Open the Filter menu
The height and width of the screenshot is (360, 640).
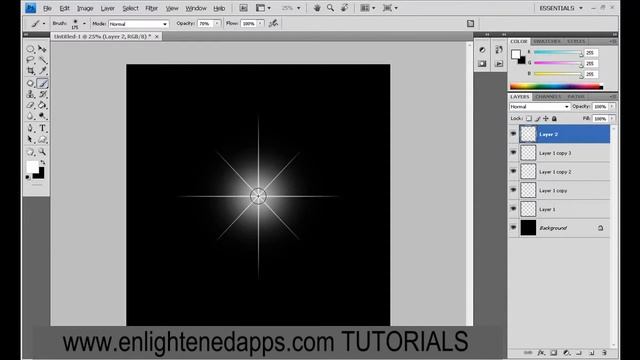coord(151,8)
